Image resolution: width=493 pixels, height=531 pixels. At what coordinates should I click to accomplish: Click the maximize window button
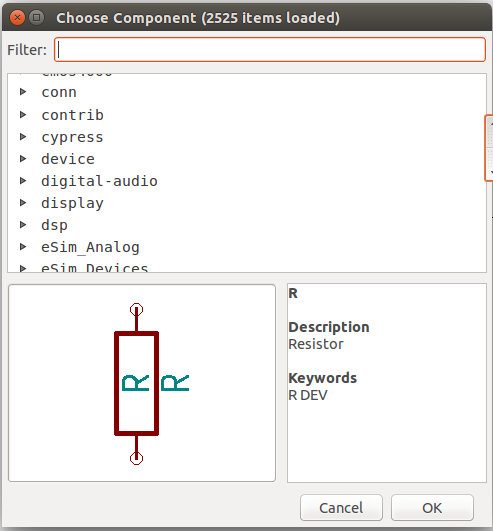click(37, 17)
